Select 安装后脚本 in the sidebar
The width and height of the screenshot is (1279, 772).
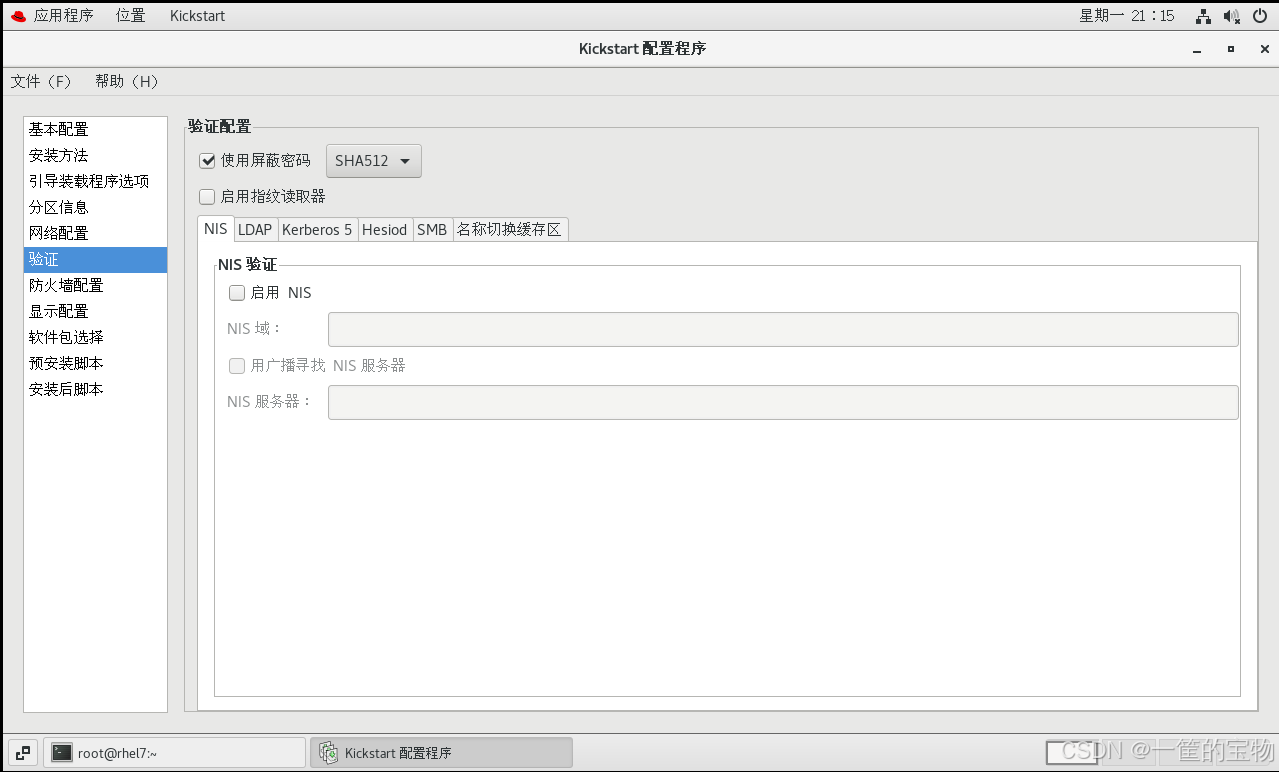(x=95, y=389)
